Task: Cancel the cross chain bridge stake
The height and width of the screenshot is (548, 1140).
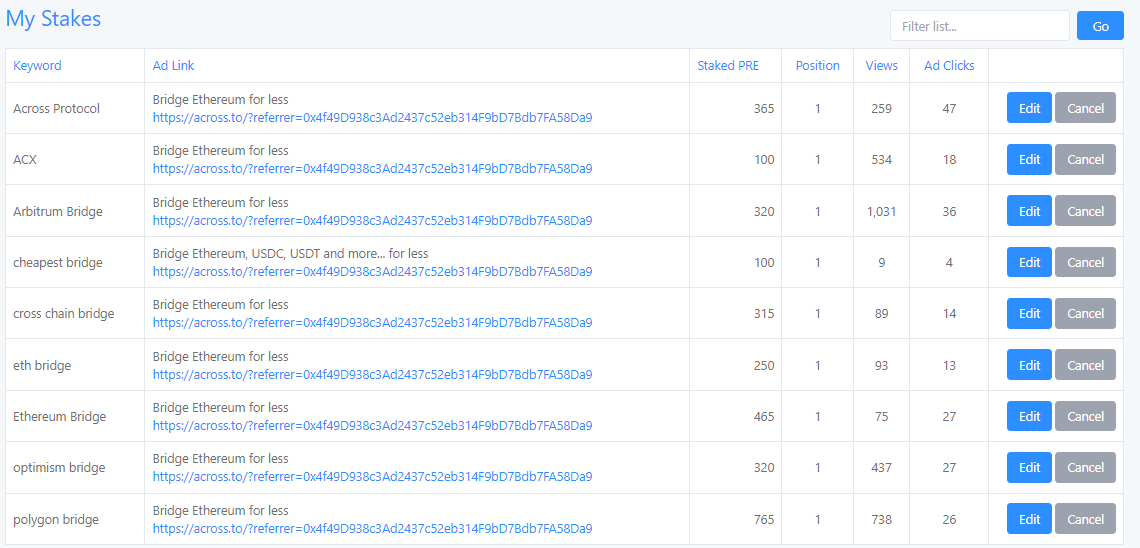Action: pos(1085,313)
